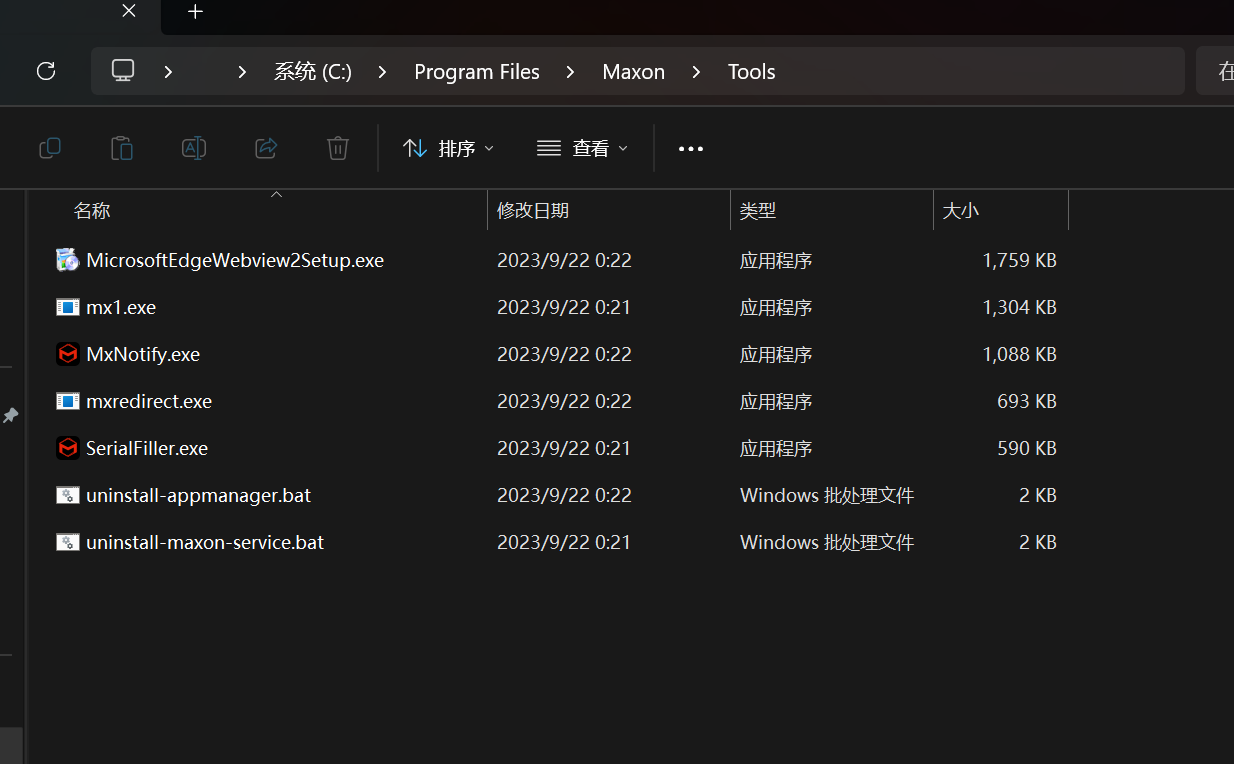Click the 2 KB size of uninstall-appmanager.bat

(1038, 495)
